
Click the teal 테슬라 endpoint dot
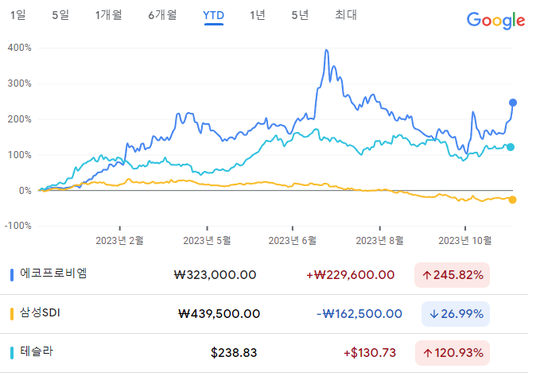[510, 147]
